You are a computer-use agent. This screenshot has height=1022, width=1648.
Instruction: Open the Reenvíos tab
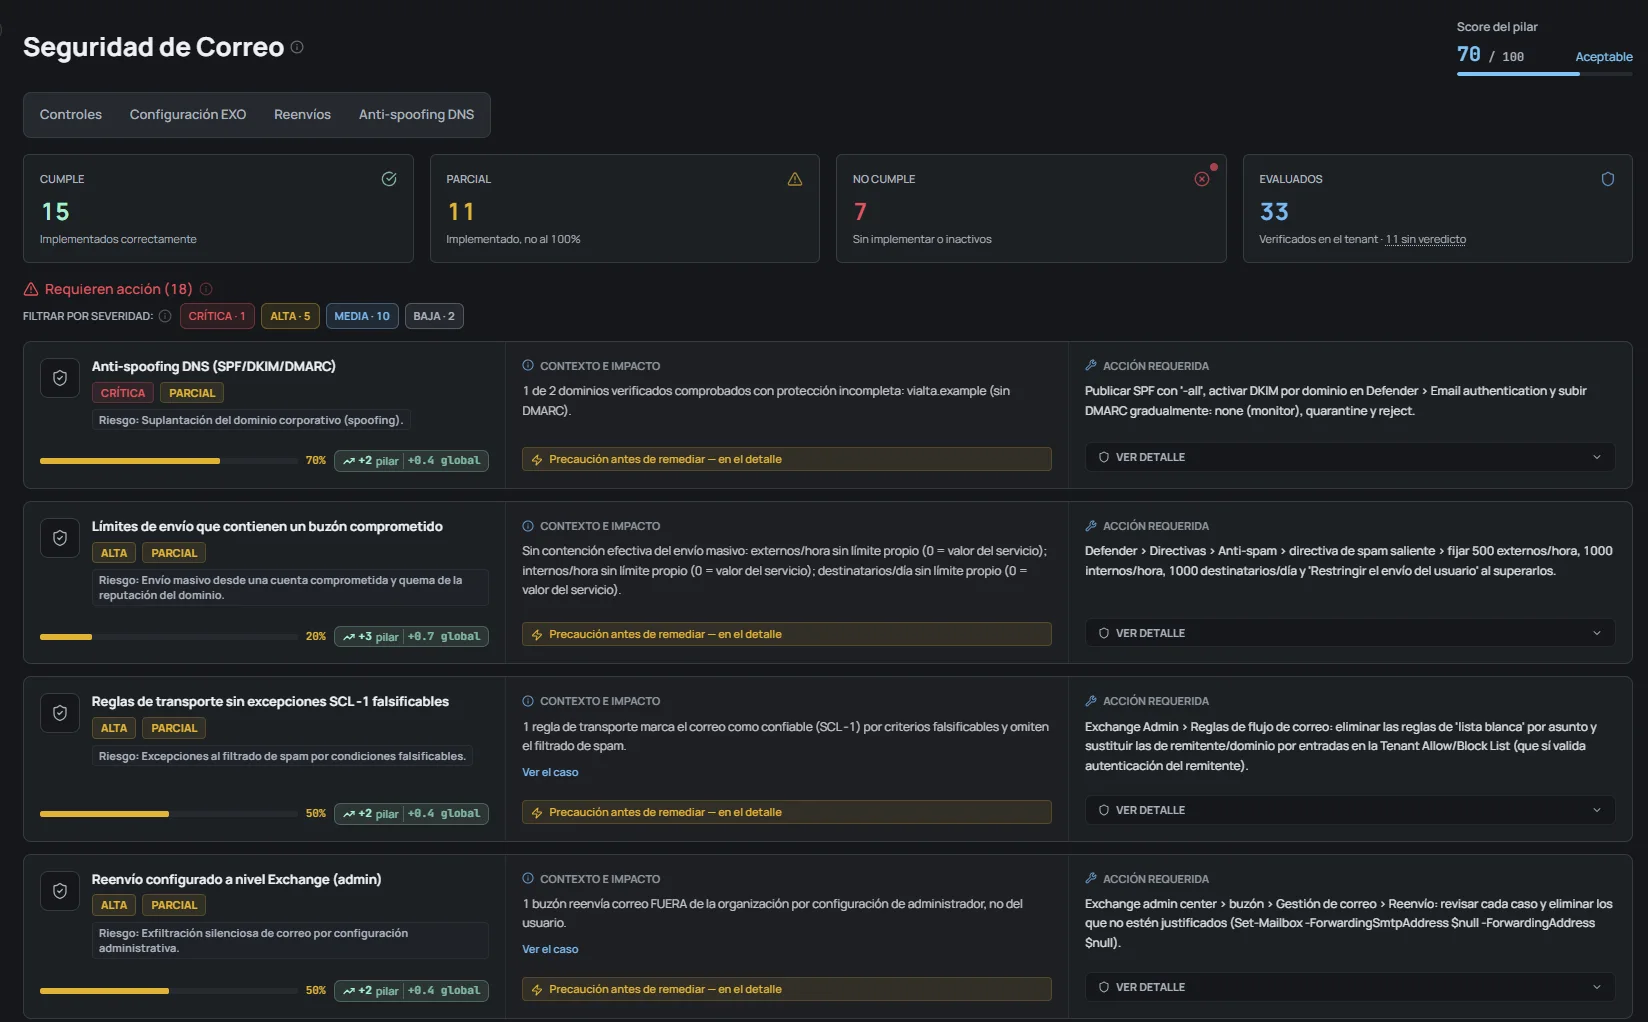302,115
